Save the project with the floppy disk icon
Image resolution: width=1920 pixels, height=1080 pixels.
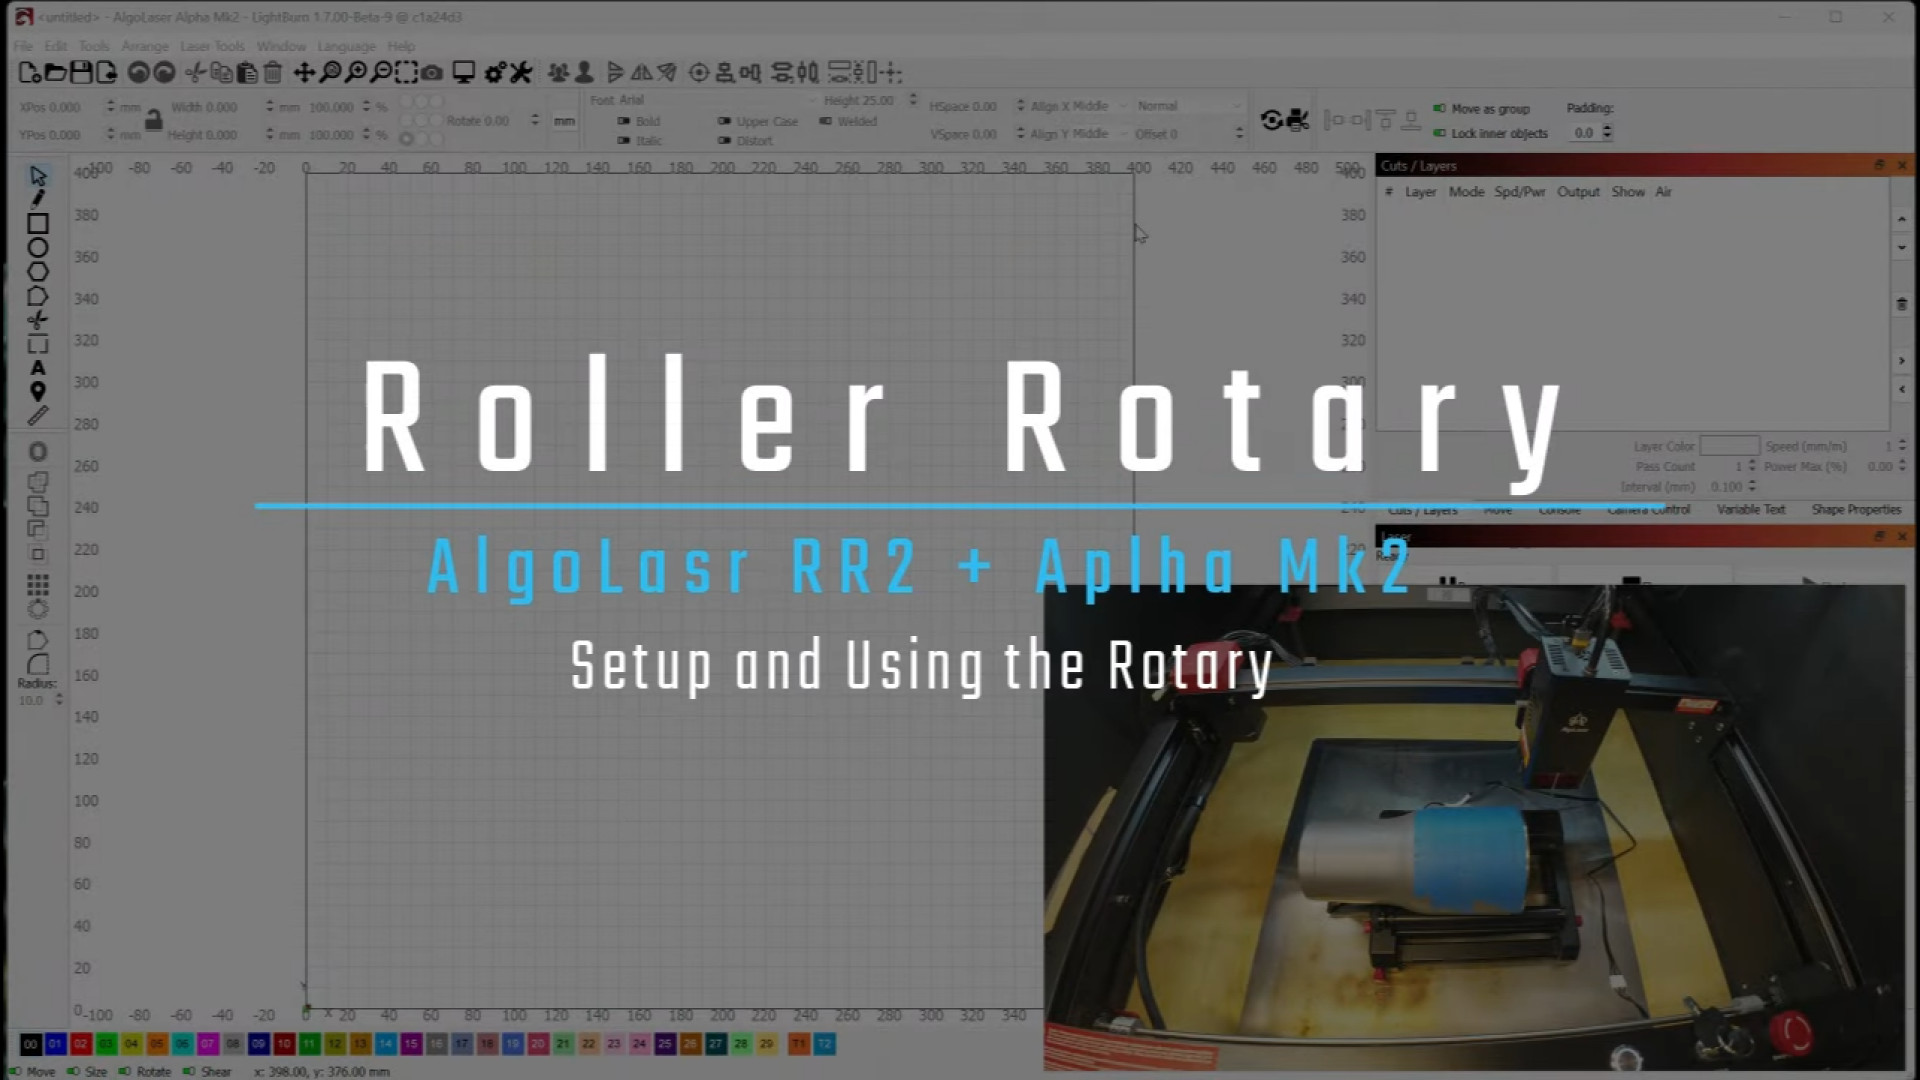(81, 72)
